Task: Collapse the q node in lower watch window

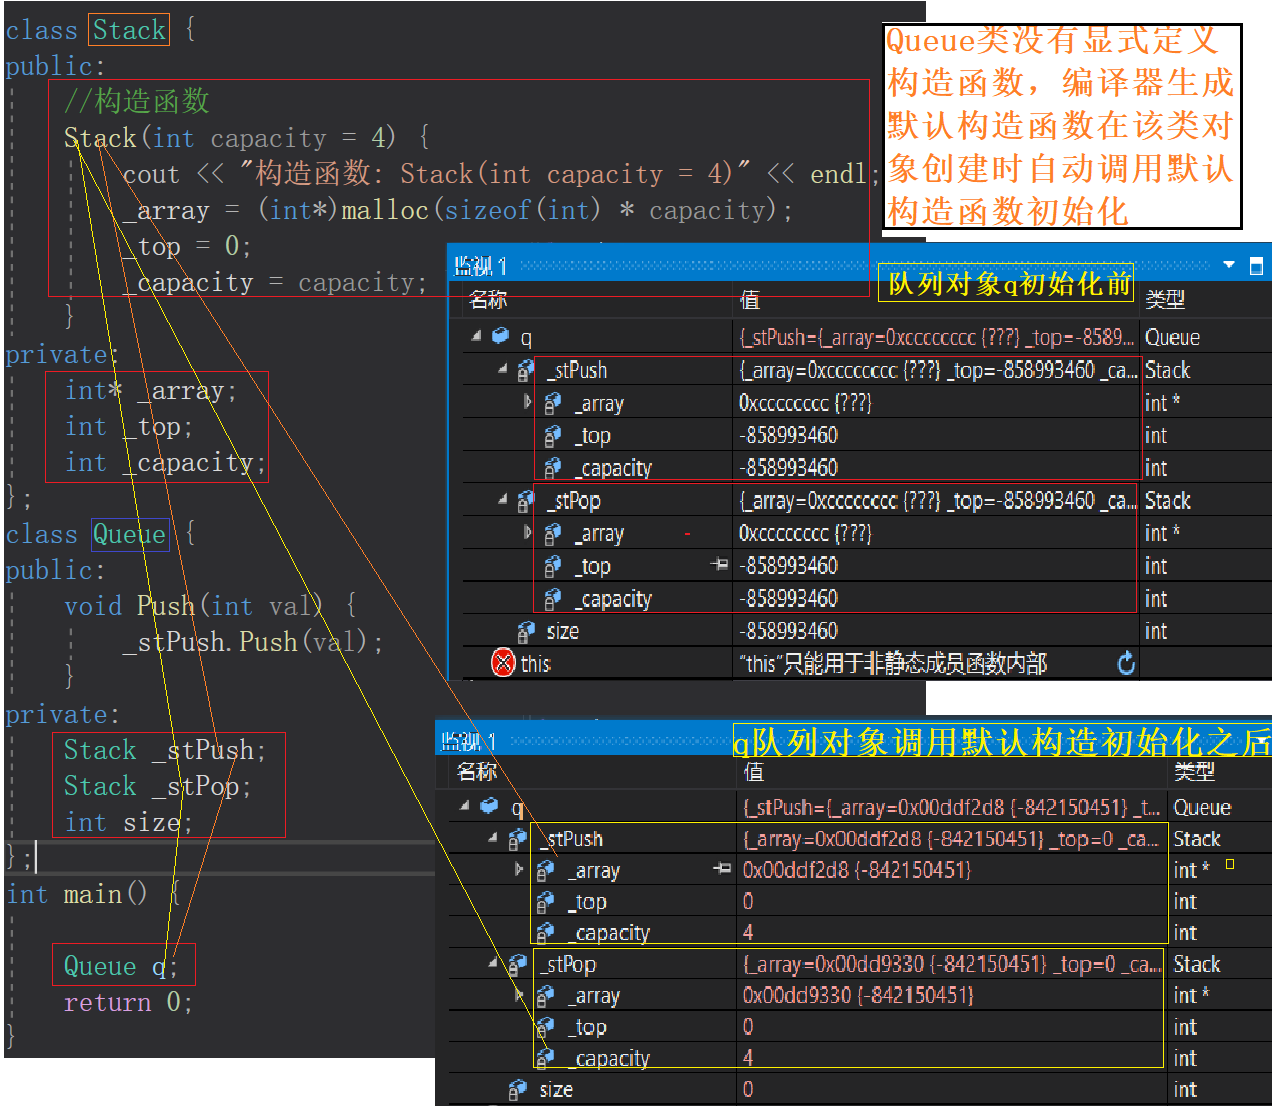Action: tap(464, 805)
